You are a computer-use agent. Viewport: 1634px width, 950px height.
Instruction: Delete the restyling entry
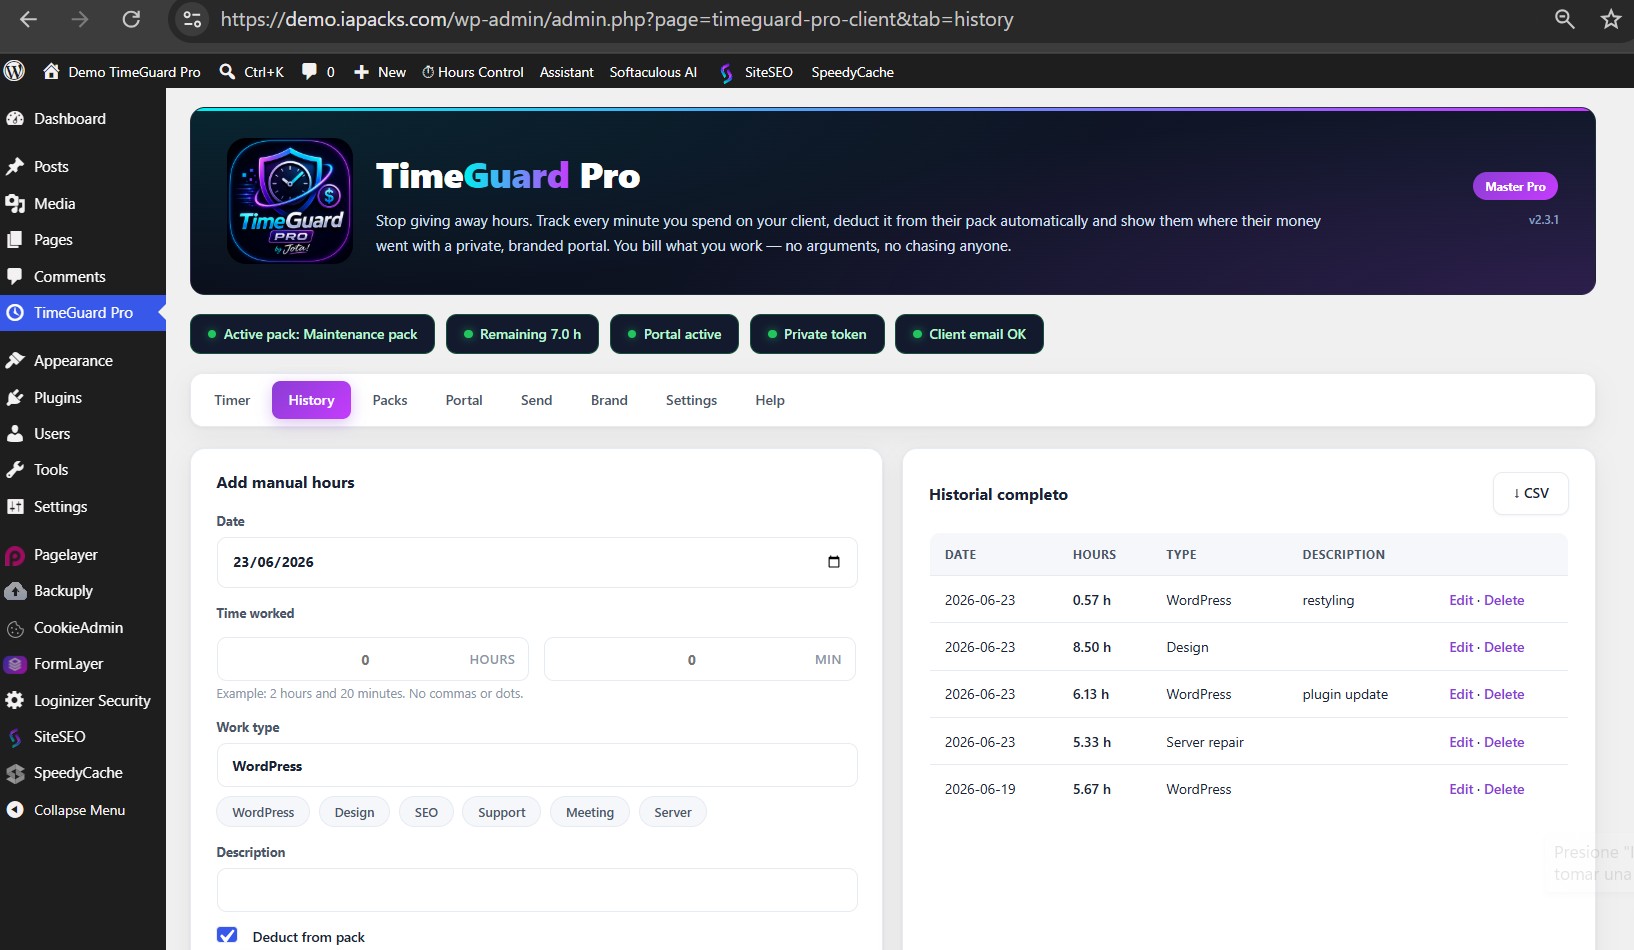pyautogui.click(x=1504, y=600)
